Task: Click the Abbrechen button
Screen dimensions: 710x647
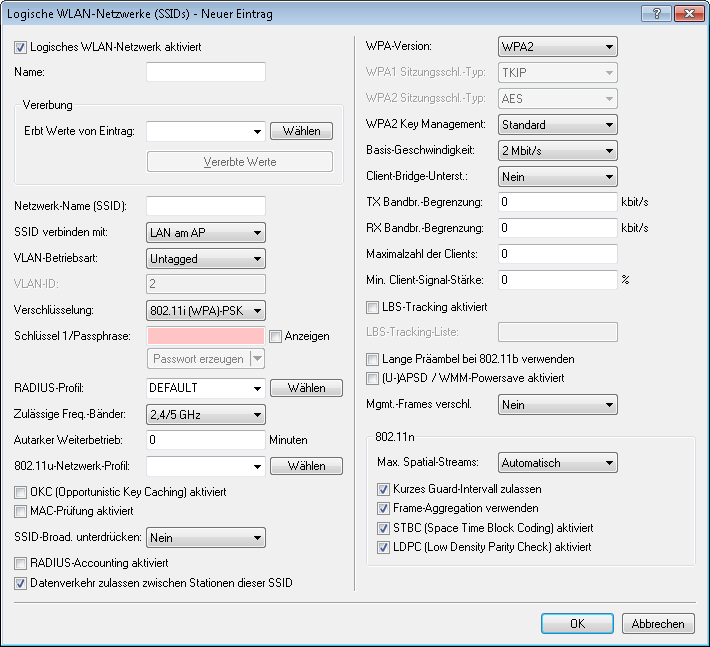Action: [x=658, y=623]
